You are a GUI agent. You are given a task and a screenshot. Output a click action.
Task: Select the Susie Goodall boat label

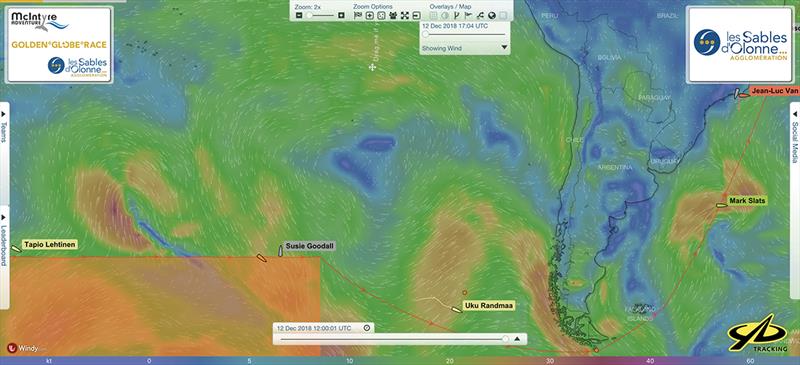pyautogui.click(x=309, y=246)
